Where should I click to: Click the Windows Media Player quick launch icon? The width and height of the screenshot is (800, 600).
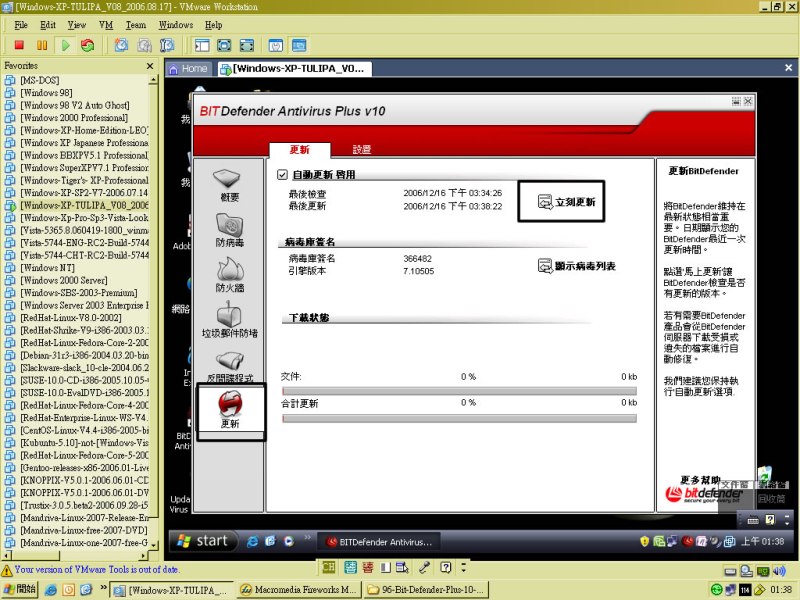click(x=289, y=541)
